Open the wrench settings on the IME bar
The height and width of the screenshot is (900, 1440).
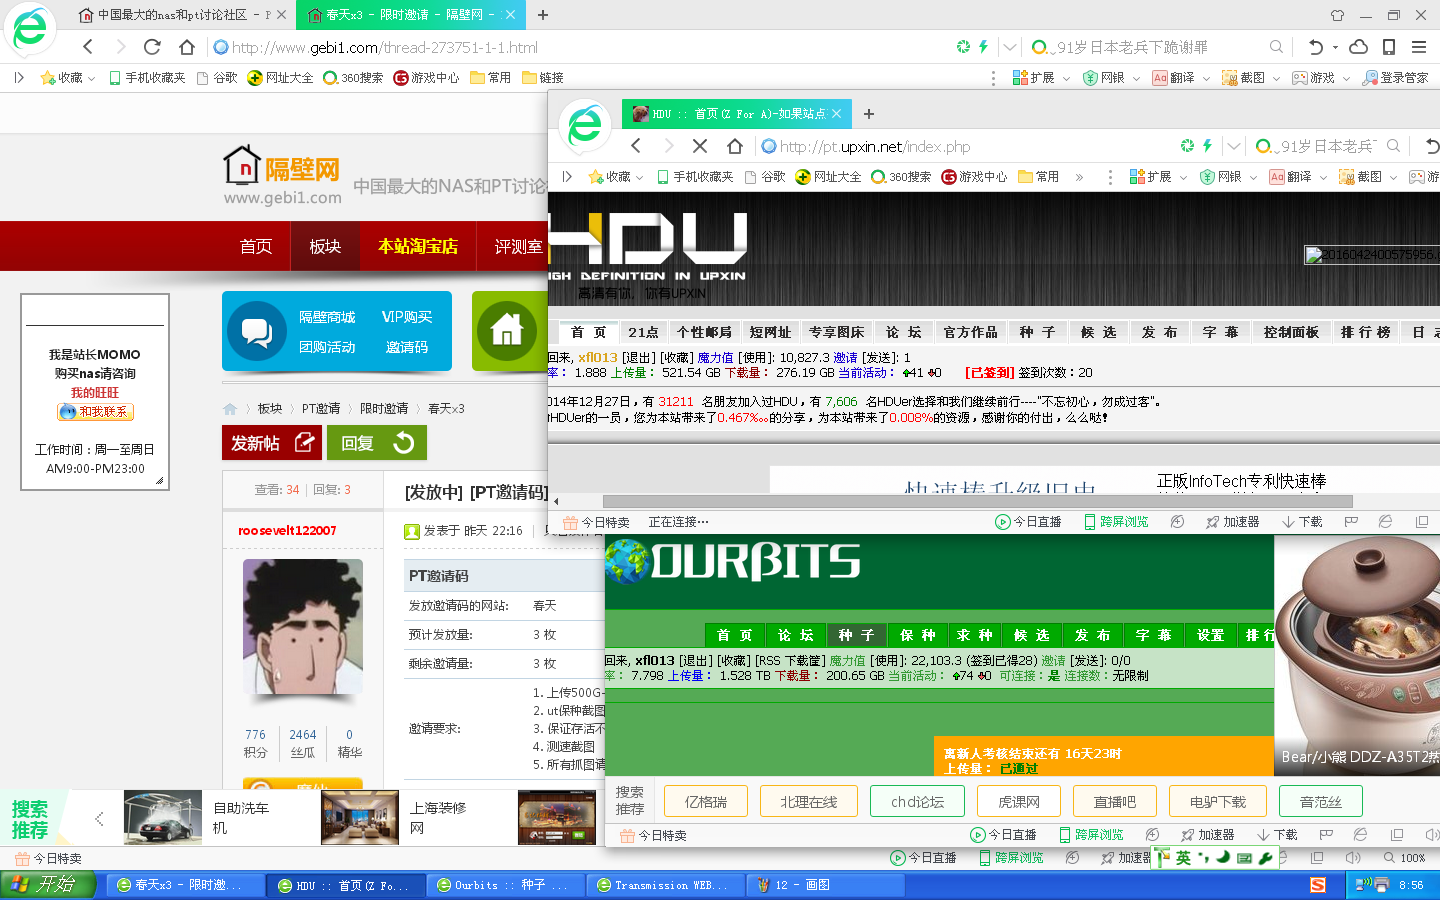[x=1265, y=858]
